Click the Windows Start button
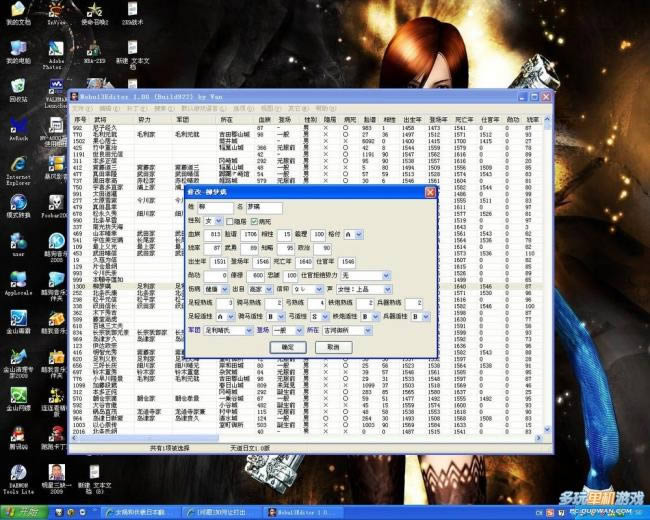Image resolution: width=650 pixels, height=520 pixels. coord(25,513)
